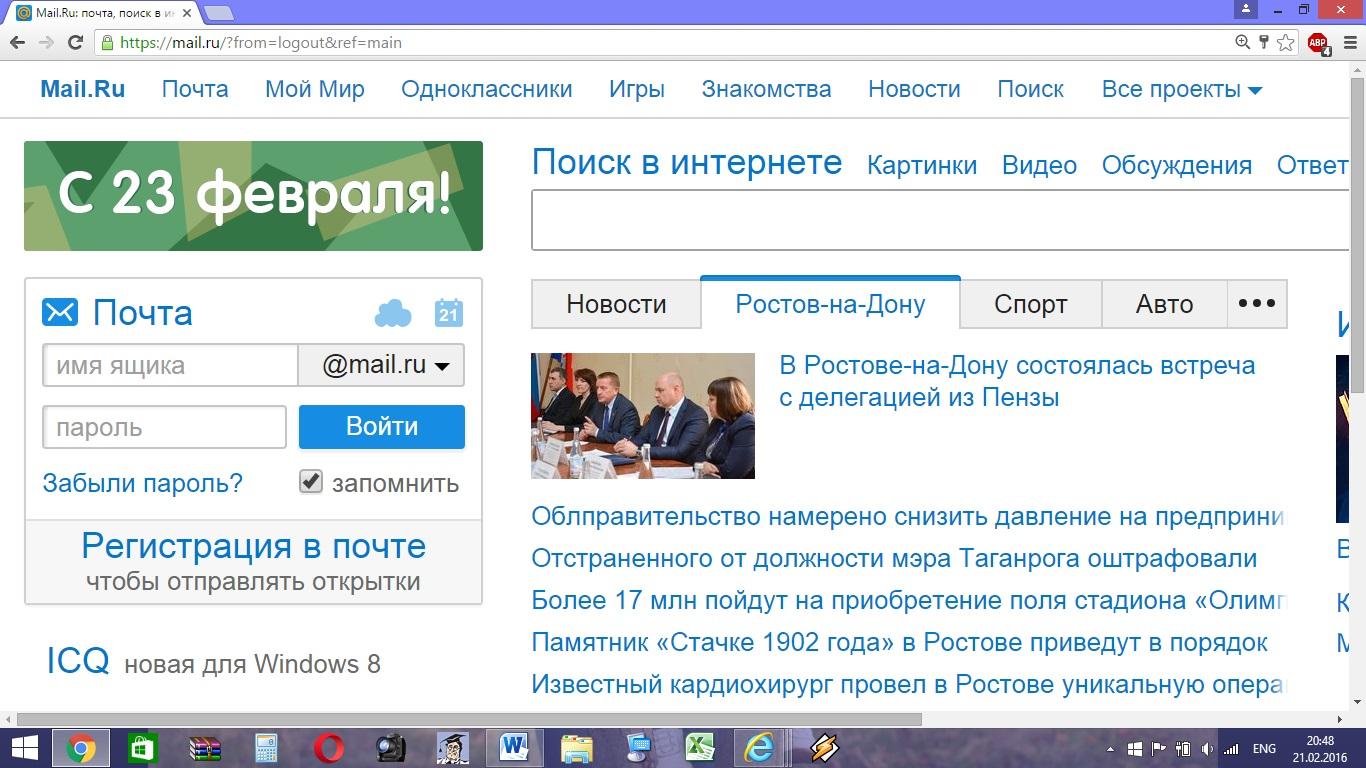Open Opera from the Windows taskbar
Viewport: 1366px width, 768px height.
pyautogui.click(x=329, y=748)
